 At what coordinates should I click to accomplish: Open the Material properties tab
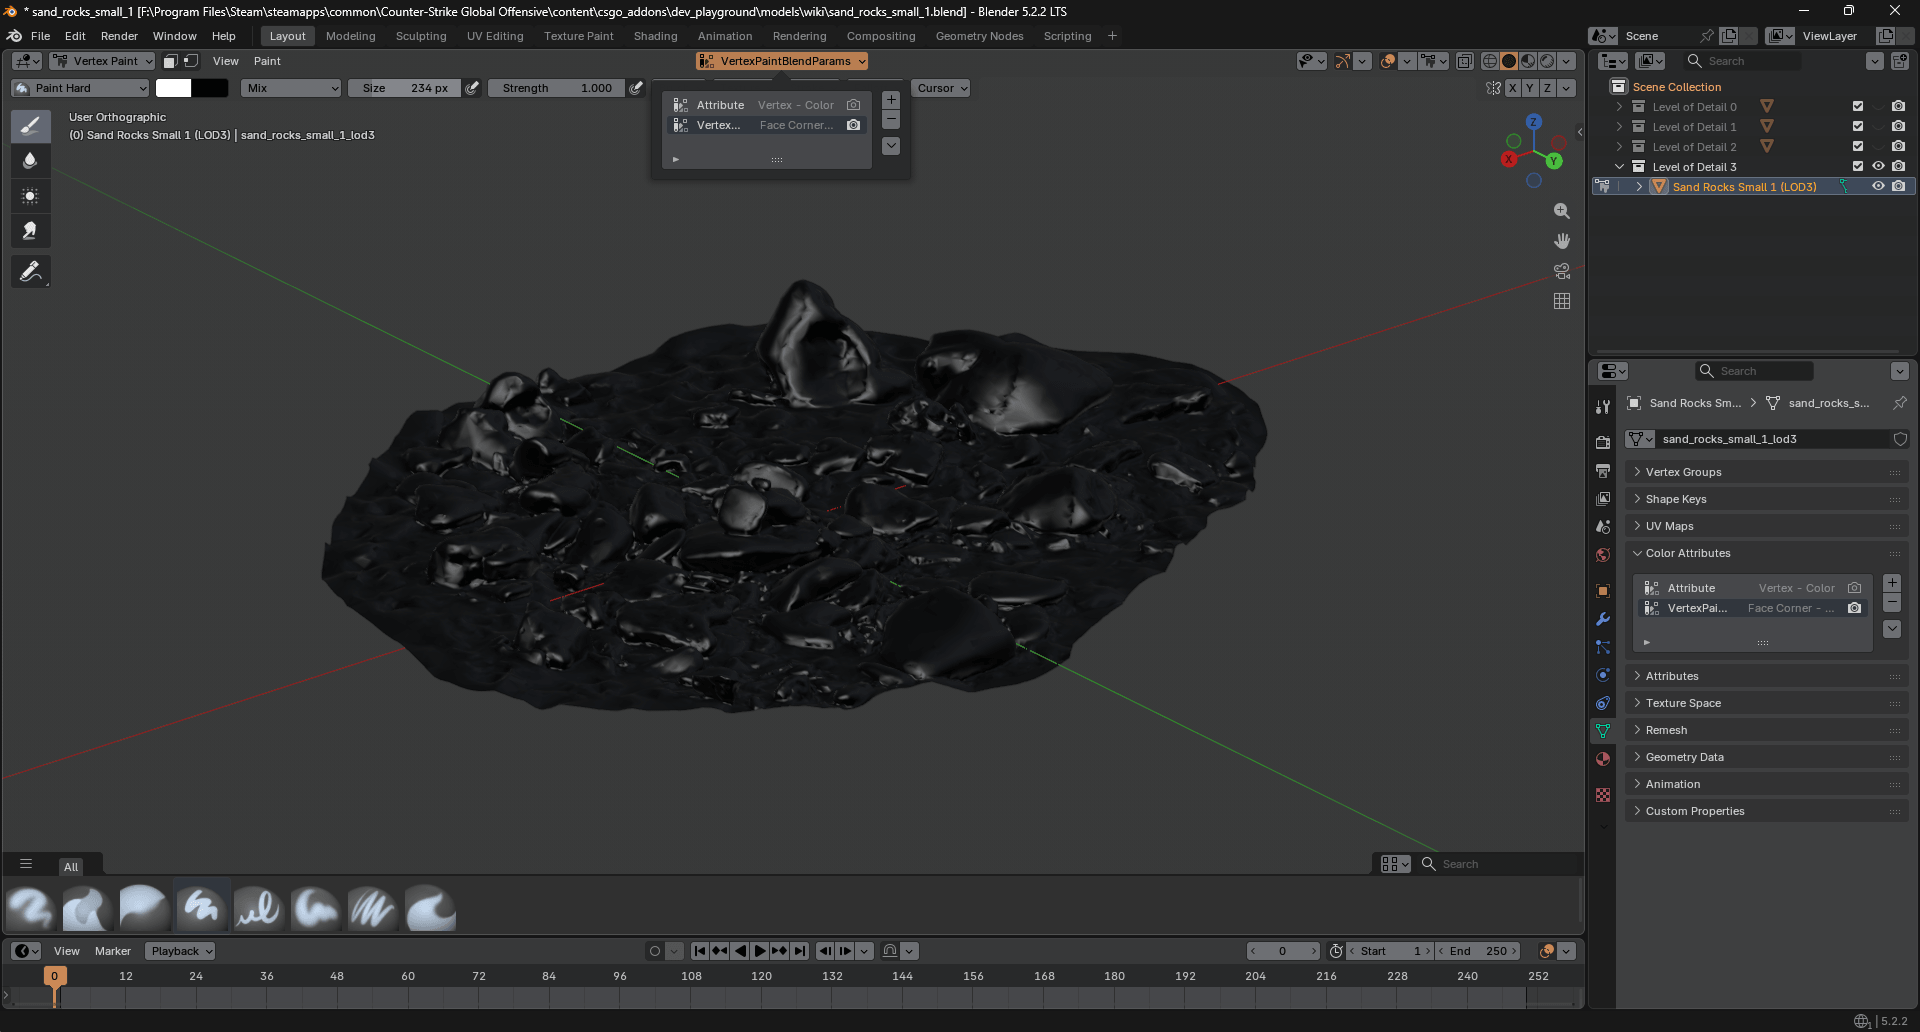[1603, 759]
